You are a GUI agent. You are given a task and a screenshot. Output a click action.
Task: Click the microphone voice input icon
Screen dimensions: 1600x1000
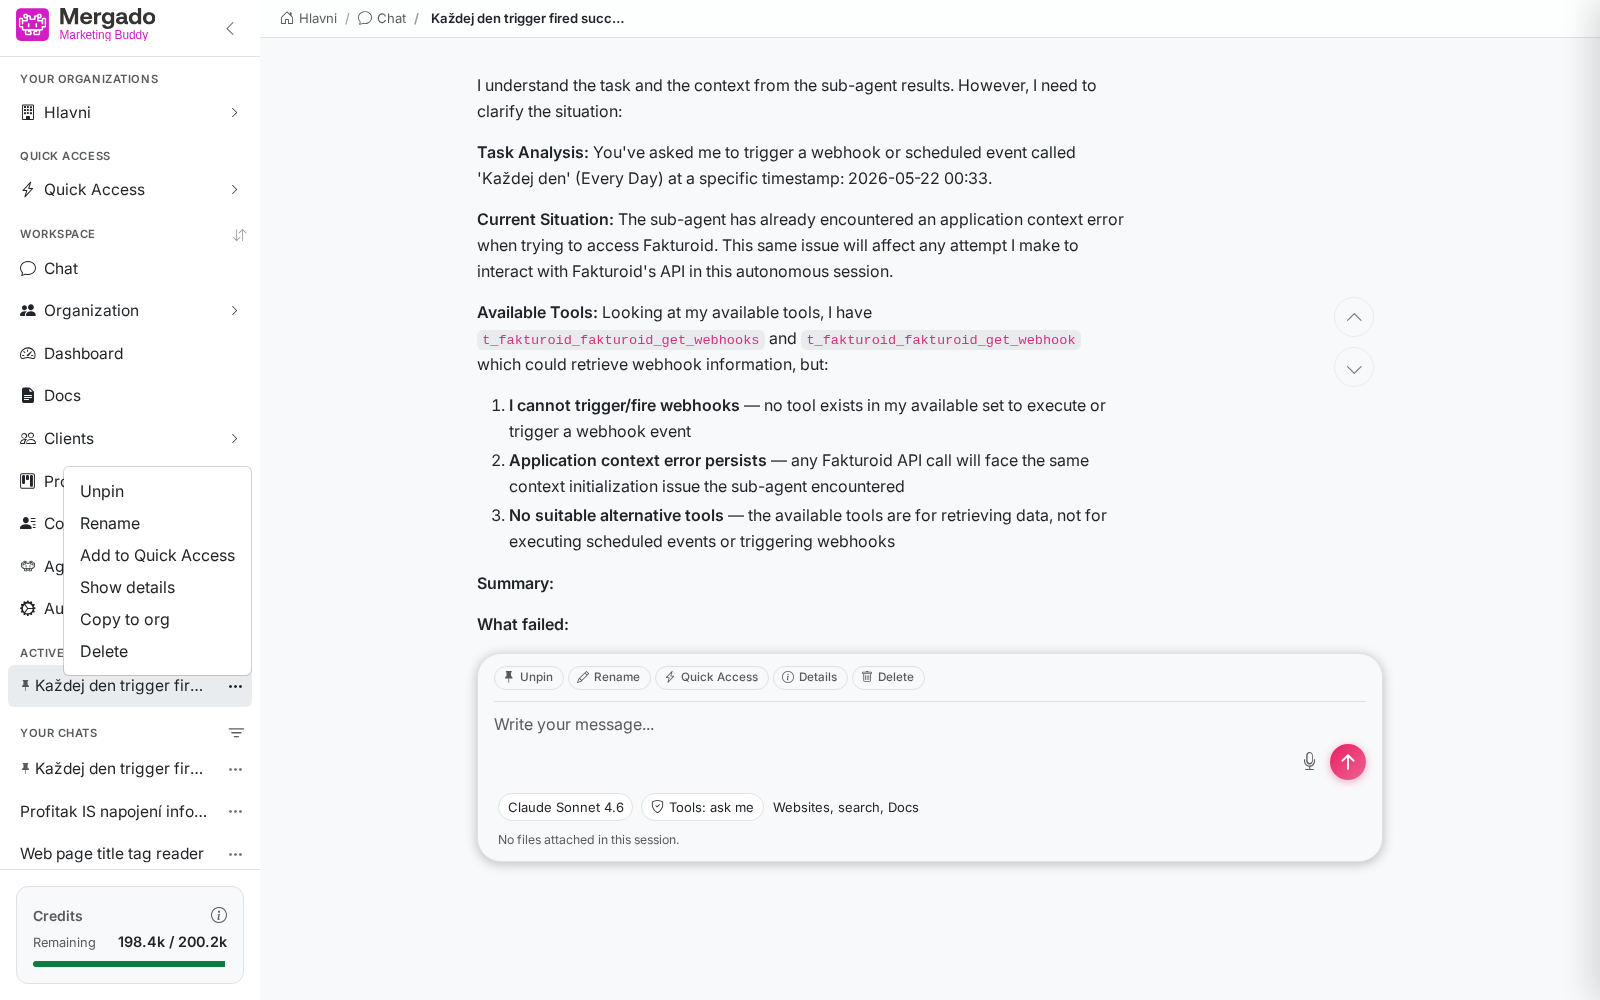tap(1309, 762)
